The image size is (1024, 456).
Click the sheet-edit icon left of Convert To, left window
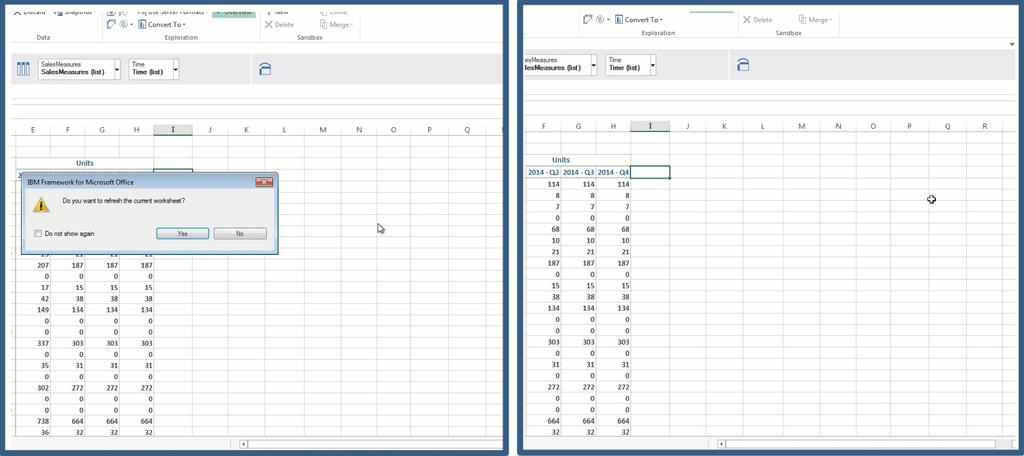pos(111,25)
